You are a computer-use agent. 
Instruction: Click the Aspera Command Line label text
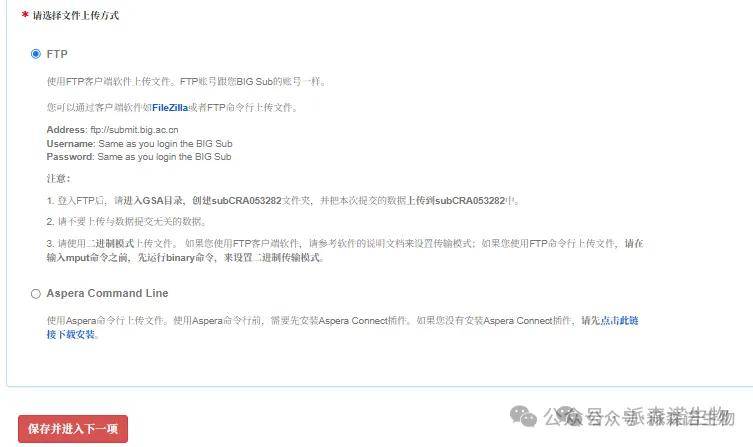click(x=107, y=293)
